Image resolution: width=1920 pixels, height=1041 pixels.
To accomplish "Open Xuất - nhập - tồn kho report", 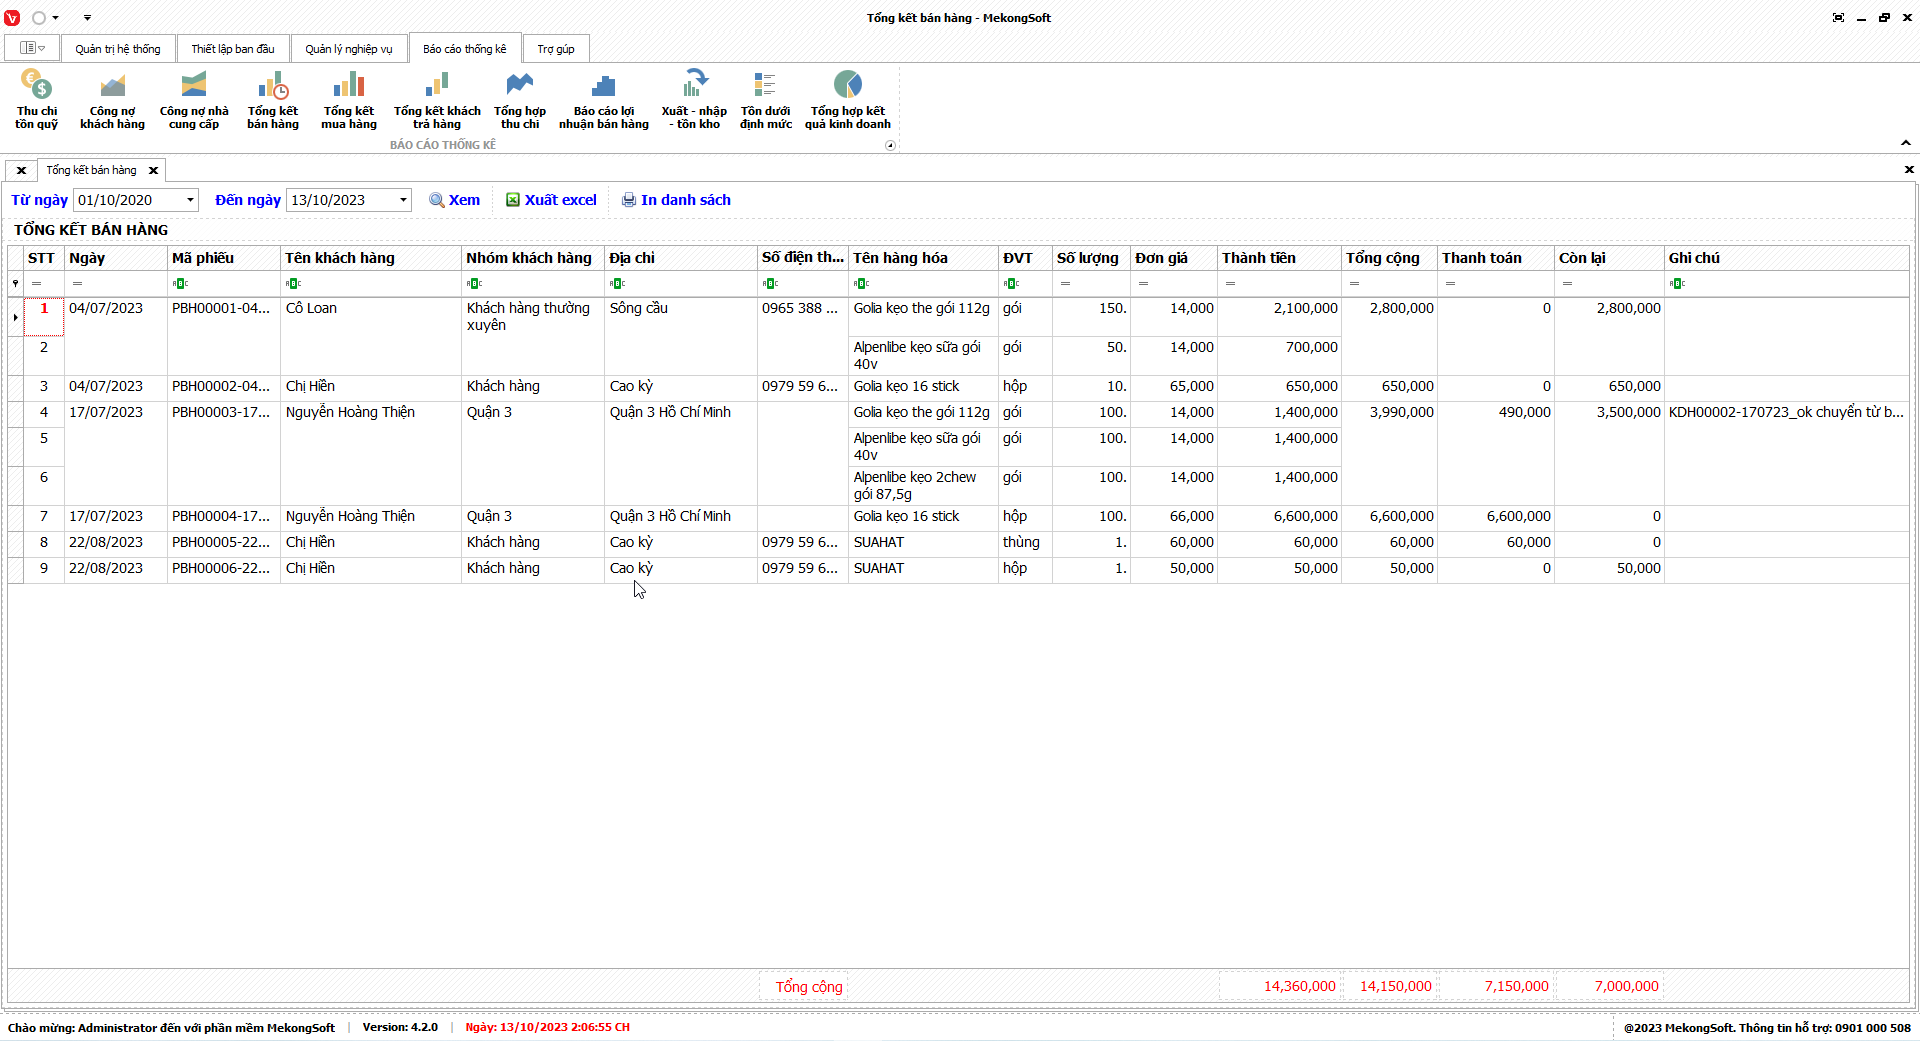I will 694,99.
